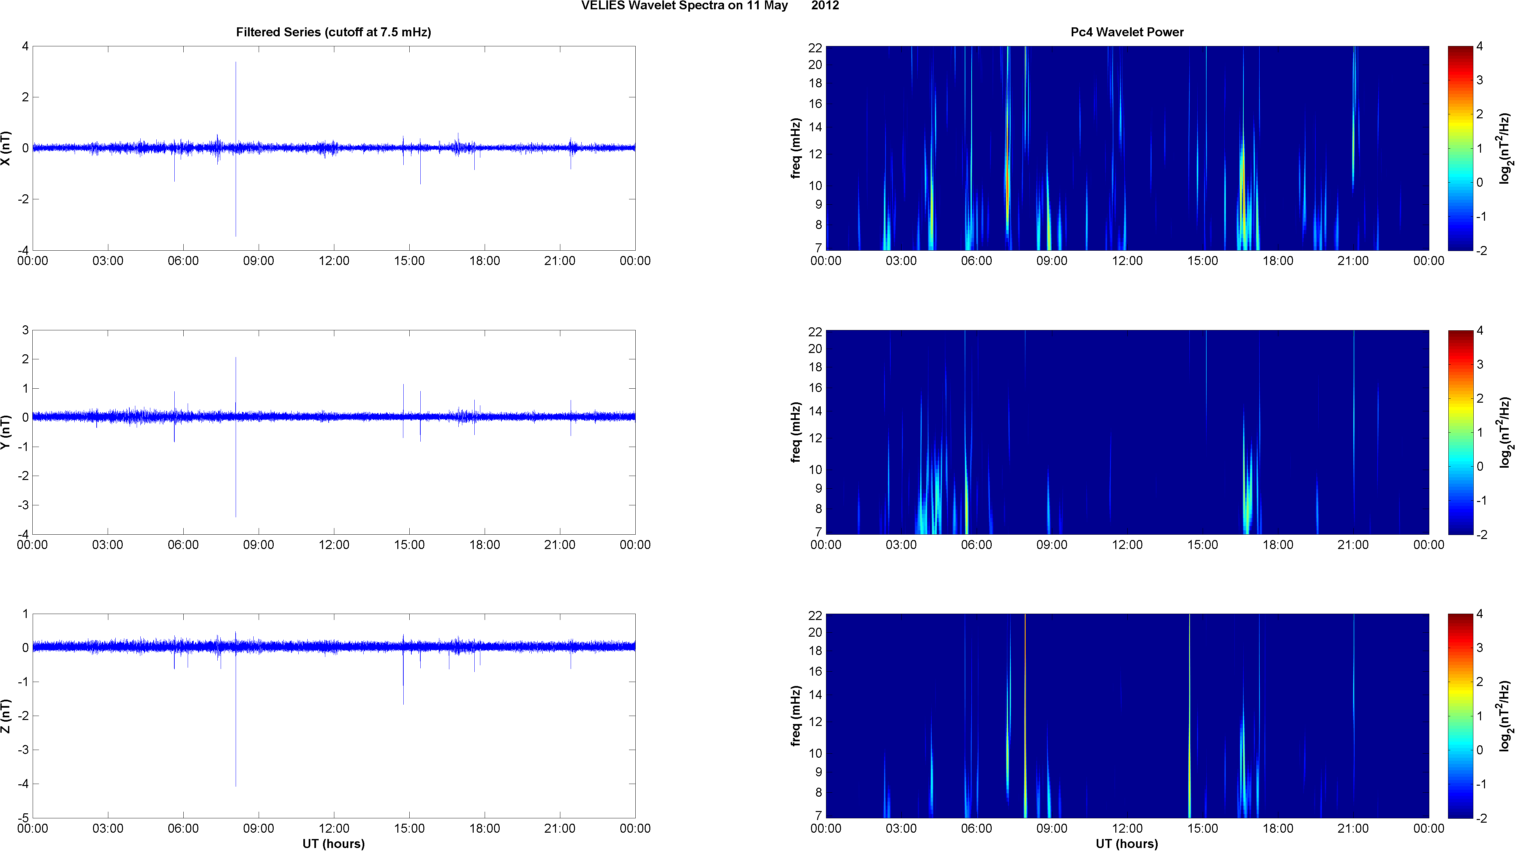Image resolution: width=1515 pixels, height=851 pixels.
Task: Click 09:00 tick under the X series plot
Action: click(x=259, y=261)
